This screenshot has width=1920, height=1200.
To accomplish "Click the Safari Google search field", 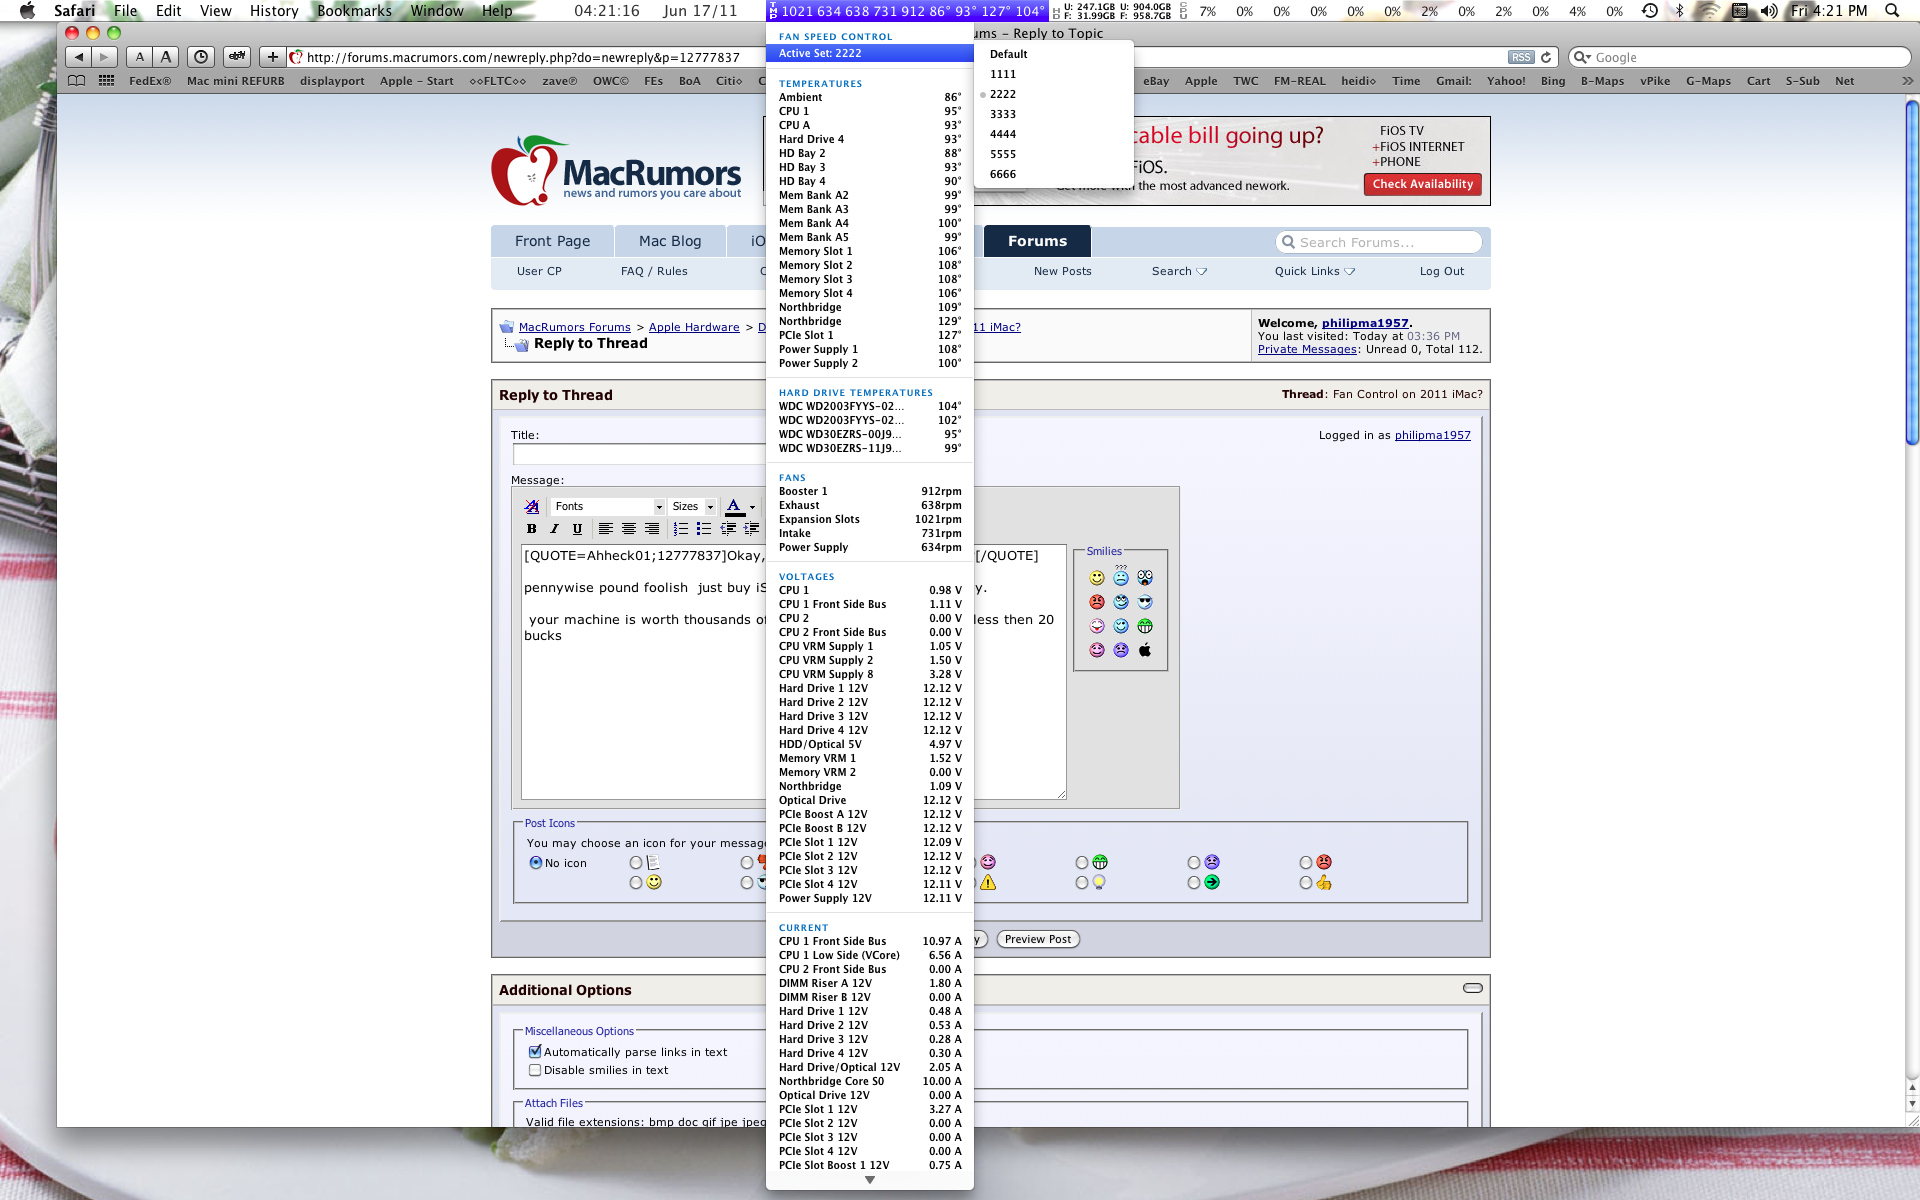I will coord(1739,58).
